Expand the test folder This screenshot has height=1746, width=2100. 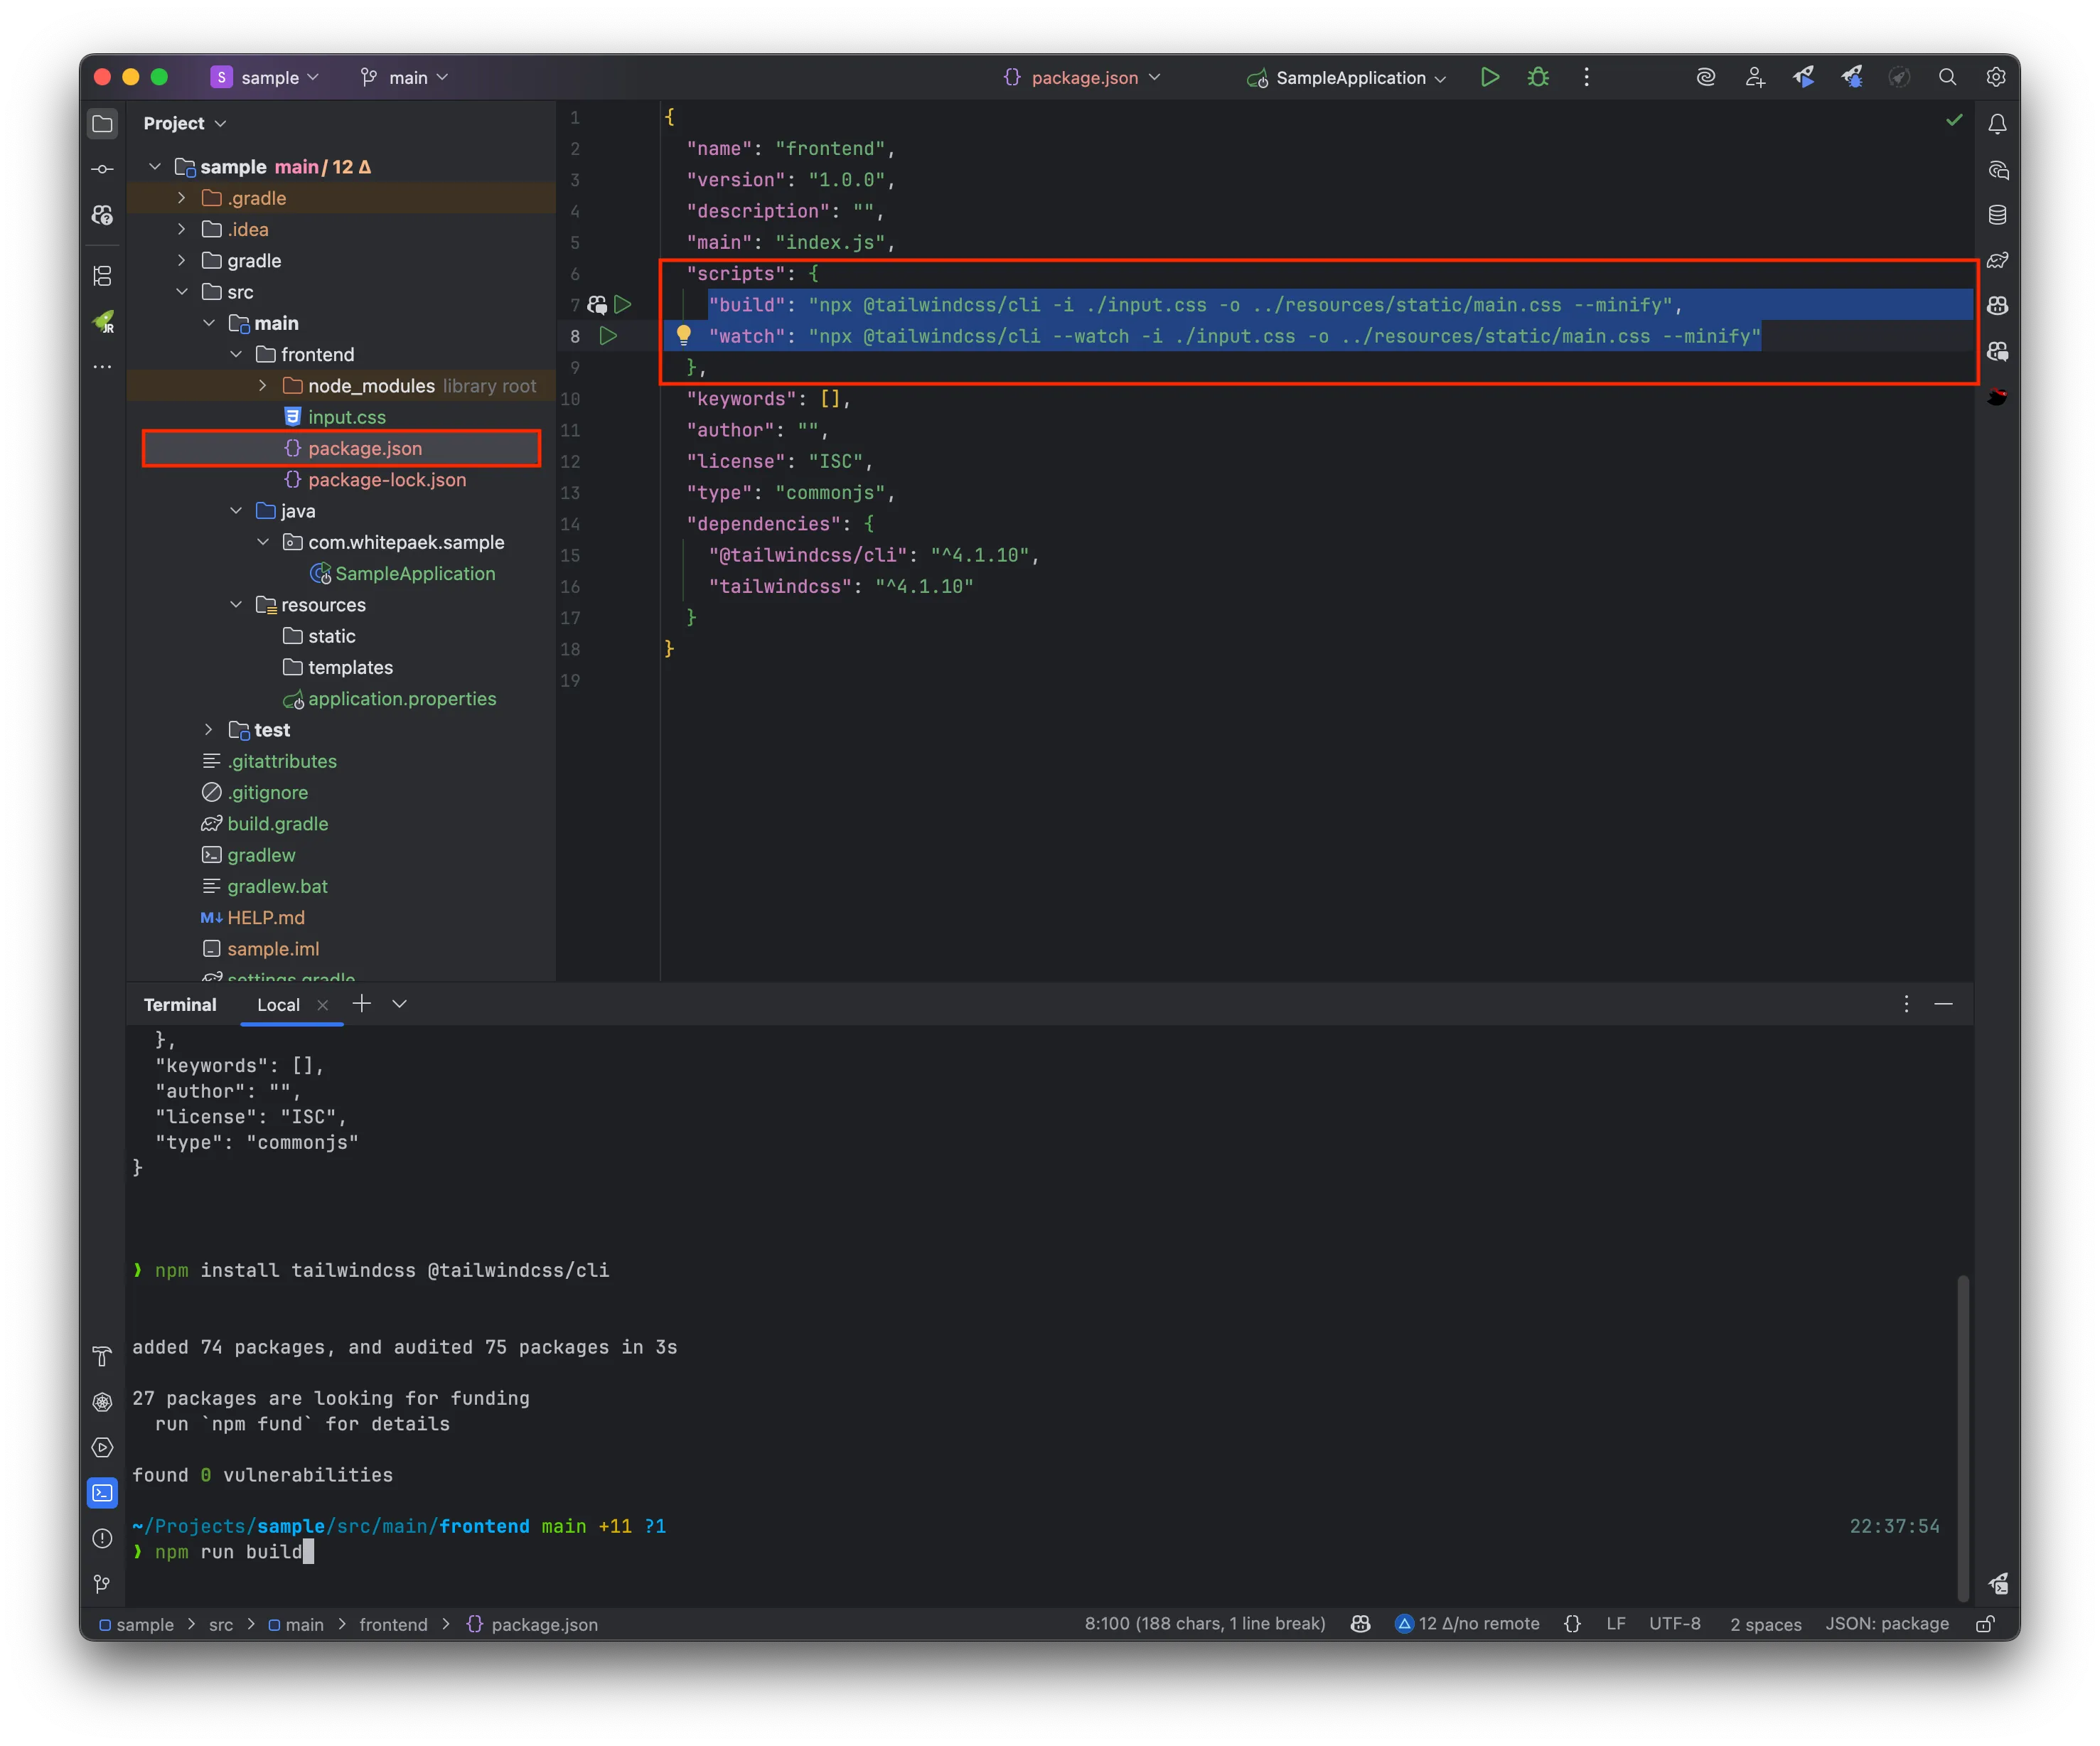(208, 730)
